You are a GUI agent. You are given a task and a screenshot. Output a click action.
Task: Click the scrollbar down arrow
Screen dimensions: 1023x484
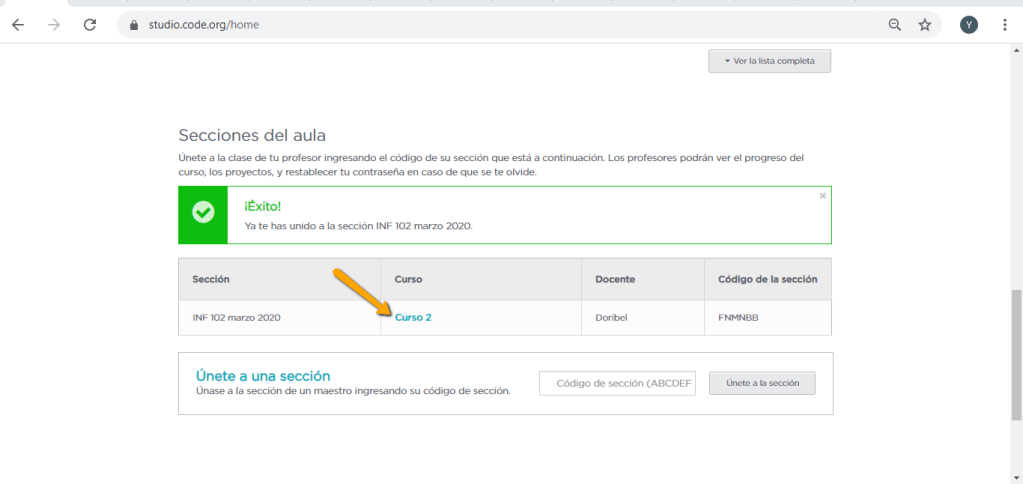1016,477
